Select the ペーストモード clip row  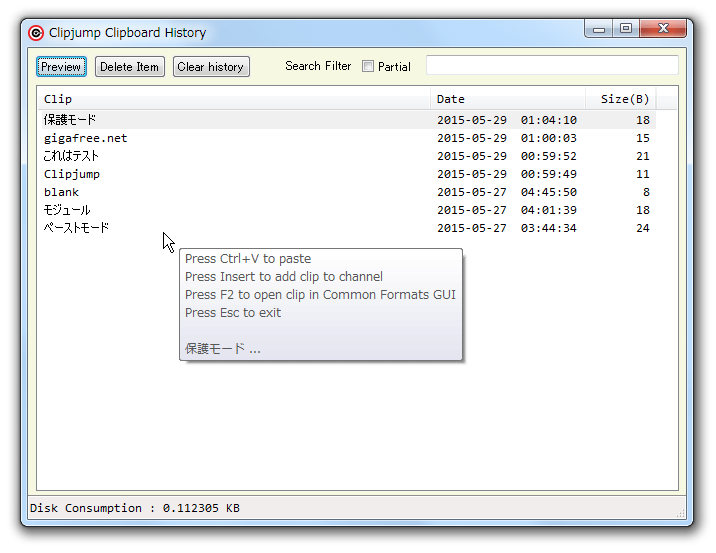tap(347, 228)
